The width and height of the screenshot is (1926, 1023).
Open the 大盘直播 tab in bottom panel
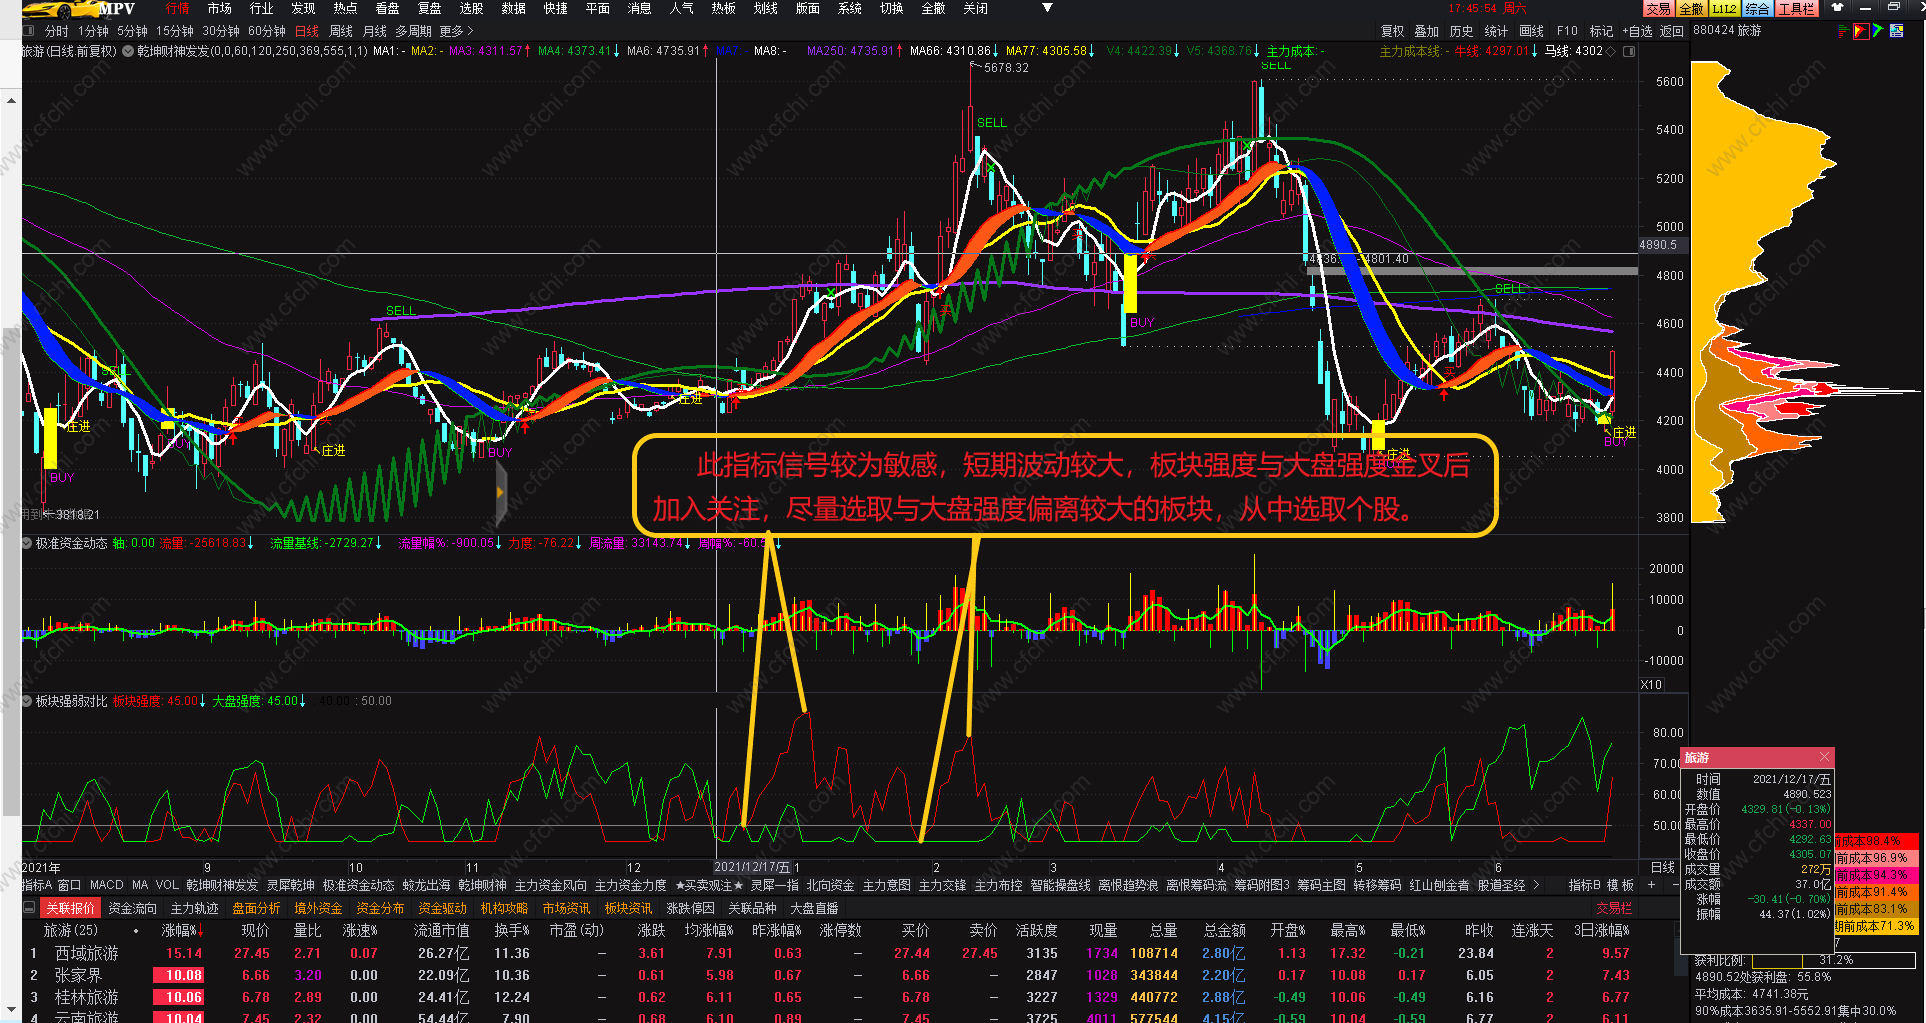click(x=815, y=908)
